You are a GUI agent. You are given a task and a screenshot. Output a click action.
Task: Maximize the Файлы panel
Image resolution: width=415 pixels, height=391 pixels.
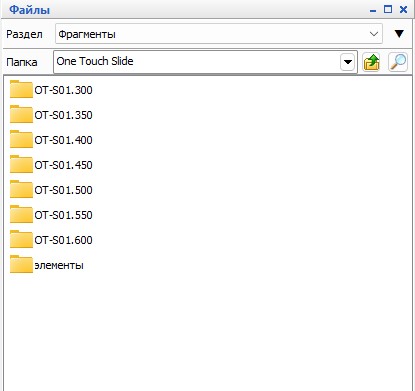tap(388, 9)
